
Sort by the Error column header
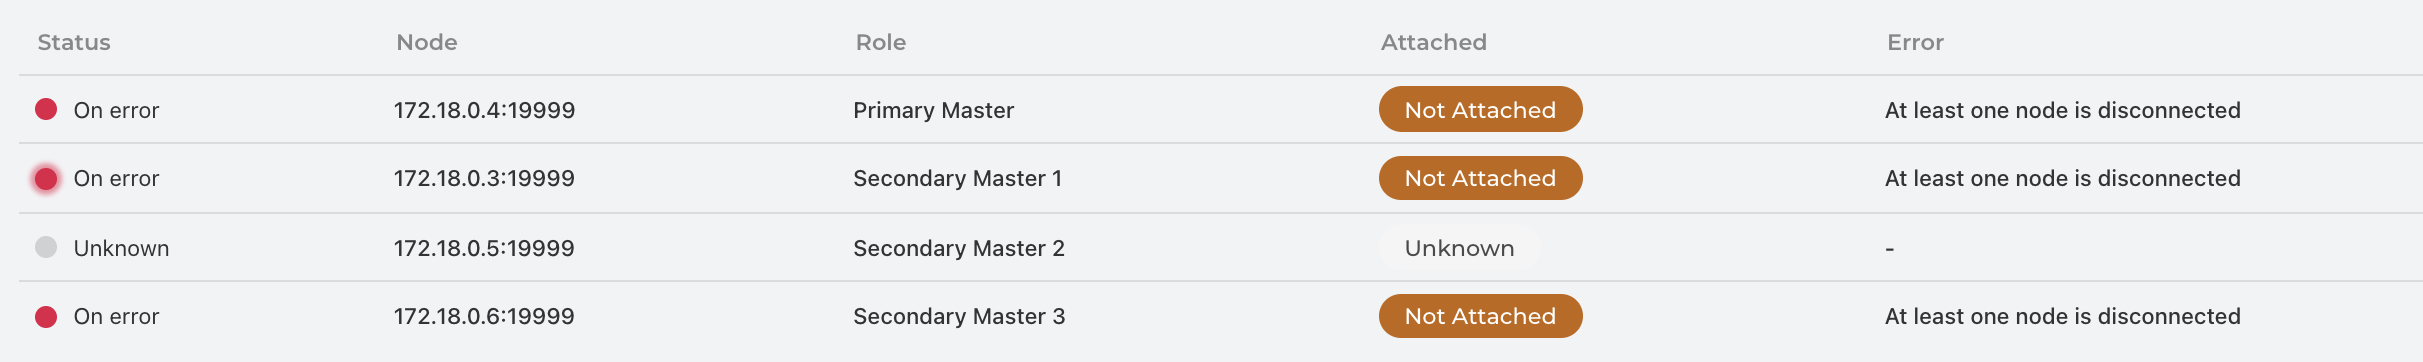tap(1915, 42)
